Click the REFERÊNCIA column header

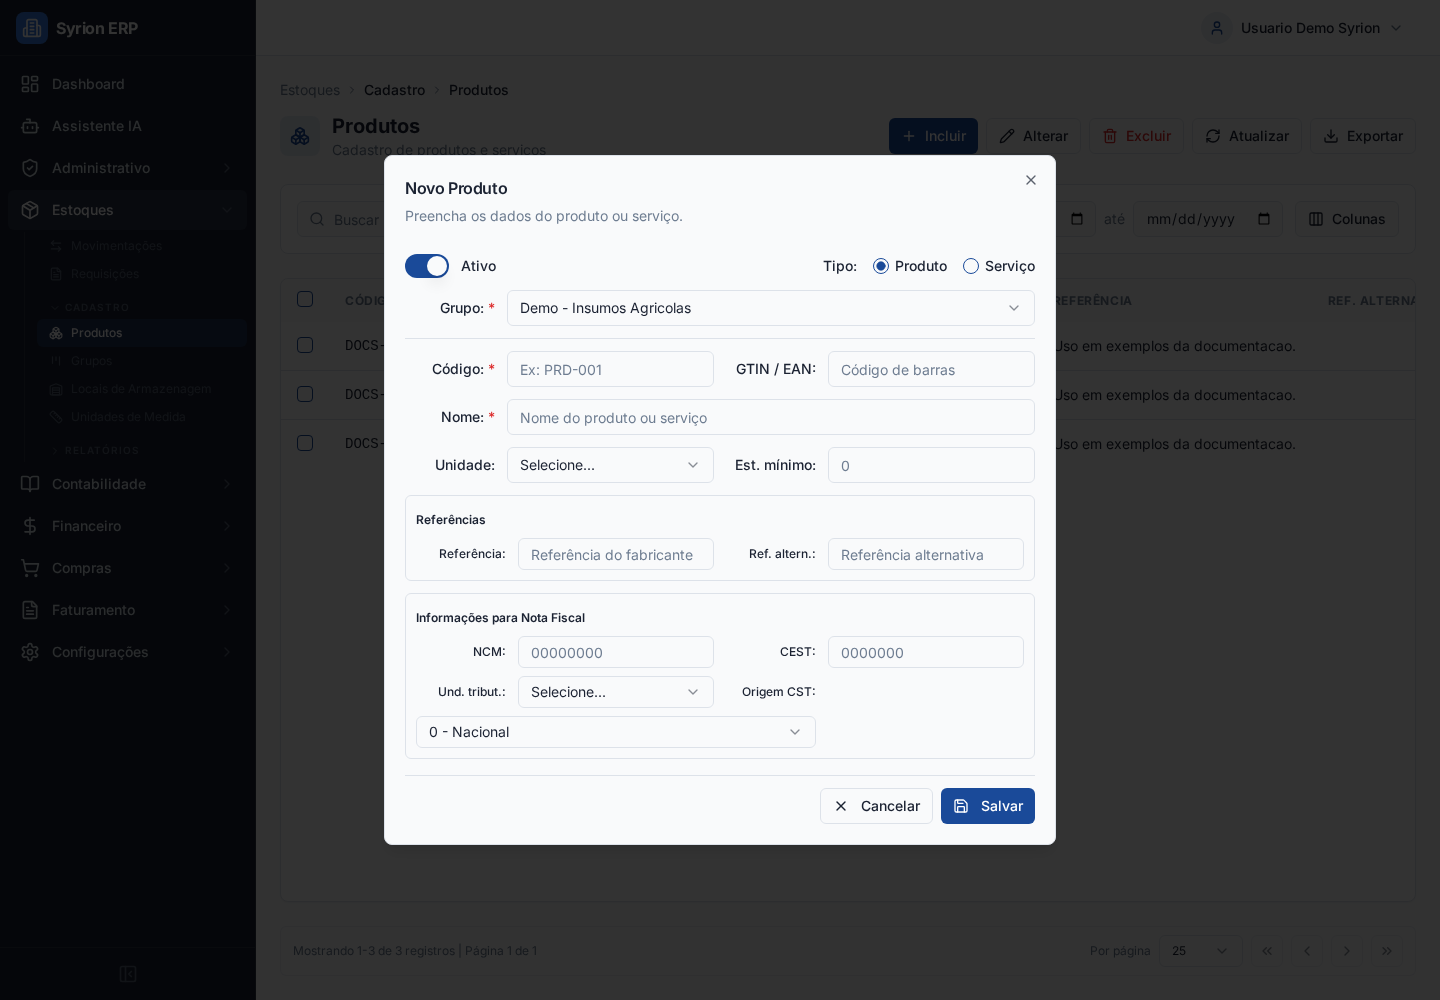pyautogui.click(x=1093, y=301)
